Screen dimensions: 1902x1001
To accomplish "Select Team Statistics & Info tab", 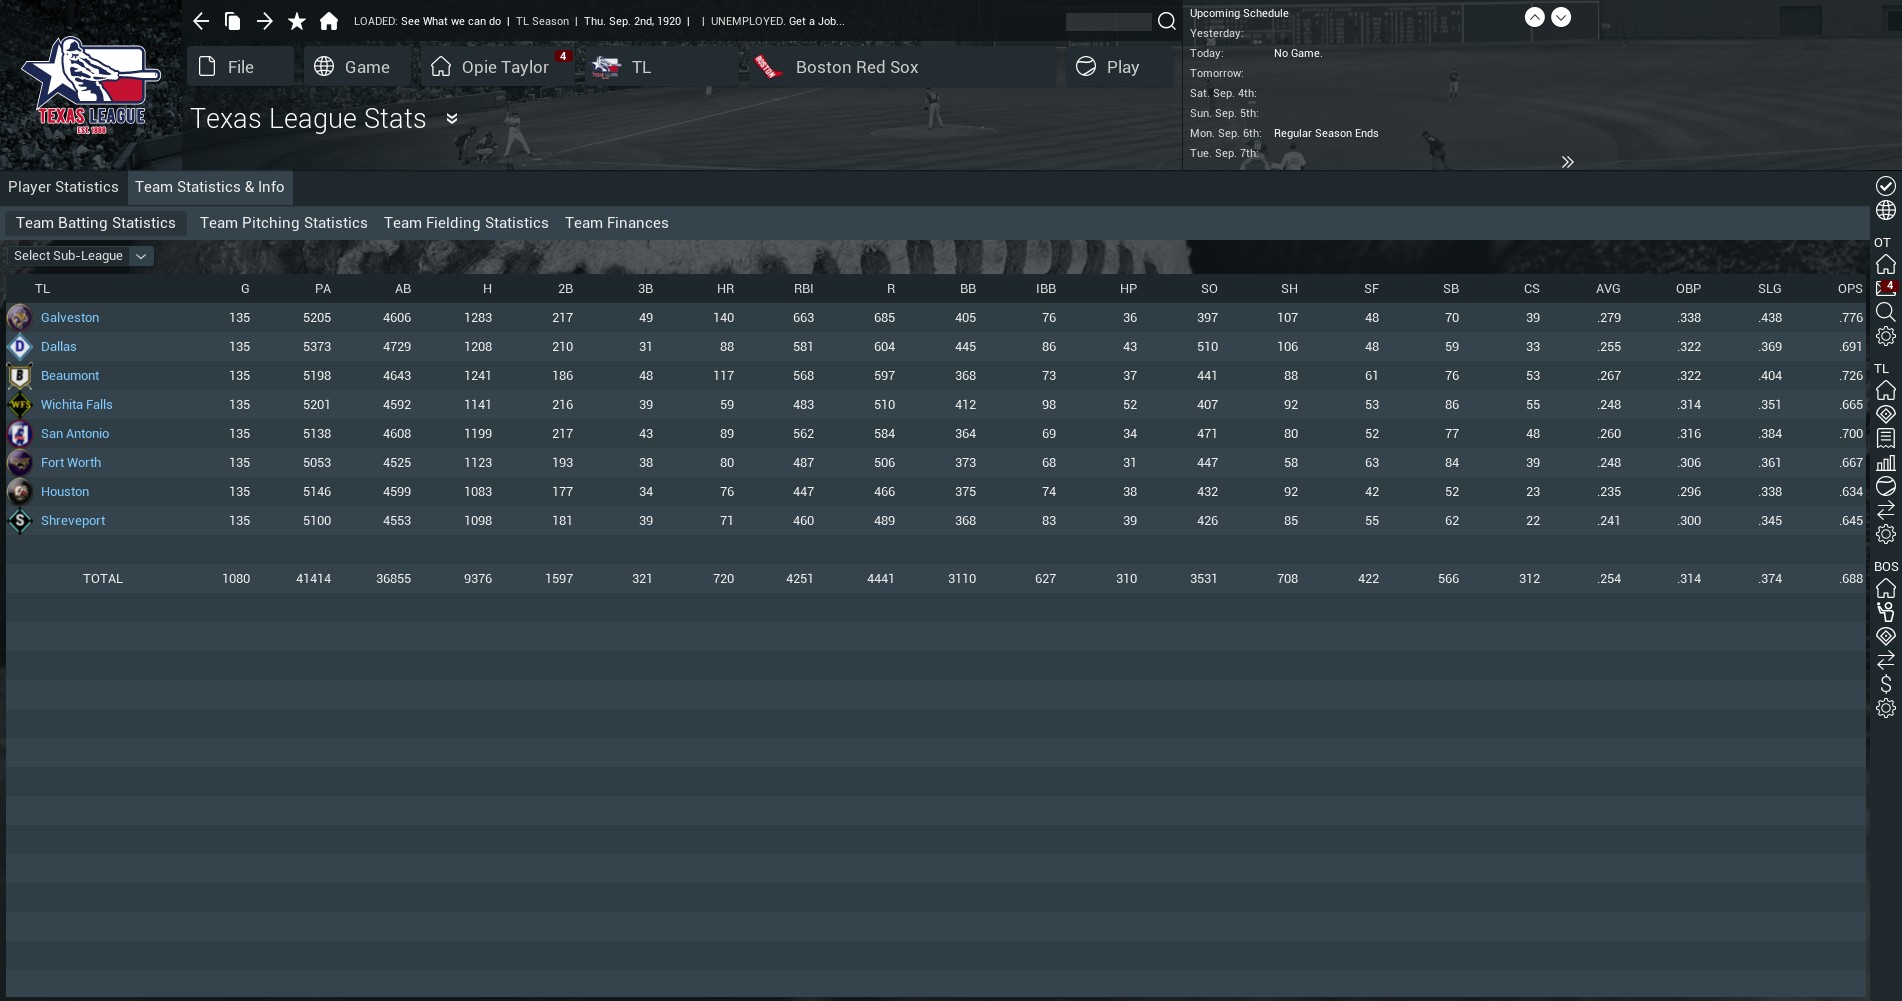I will (x=210, y=187).
